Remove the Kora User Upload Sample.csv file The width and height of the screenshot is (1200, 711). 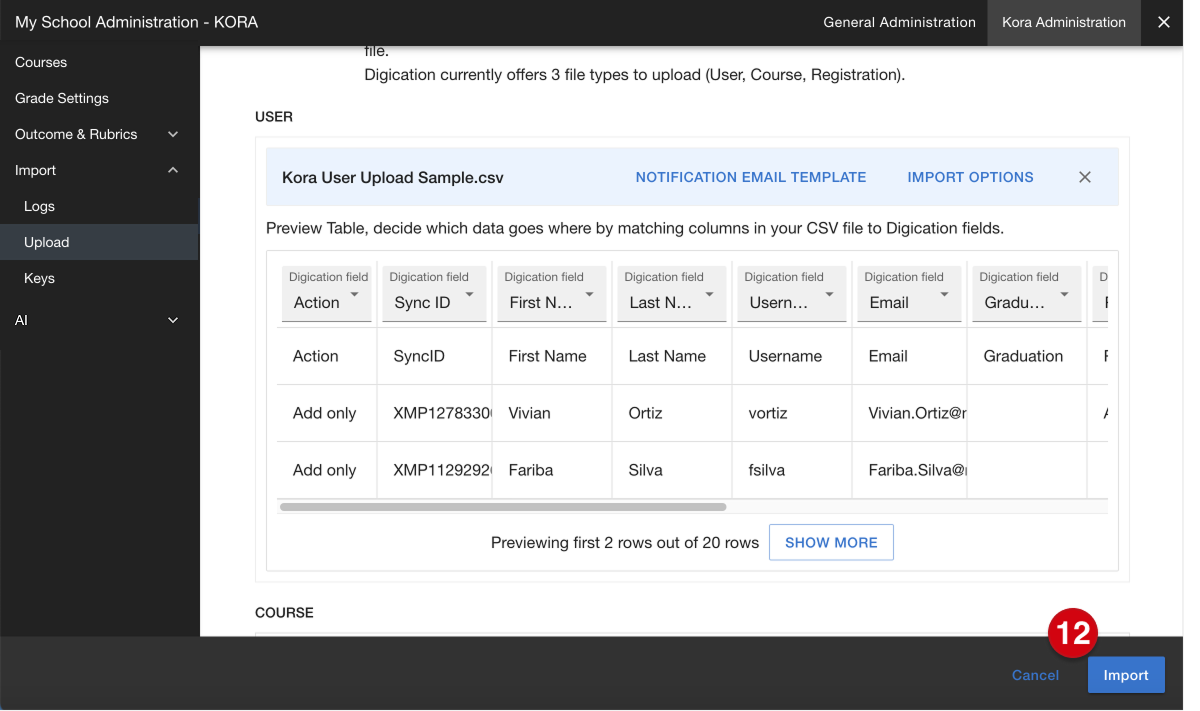click(x=1084, y=177)
